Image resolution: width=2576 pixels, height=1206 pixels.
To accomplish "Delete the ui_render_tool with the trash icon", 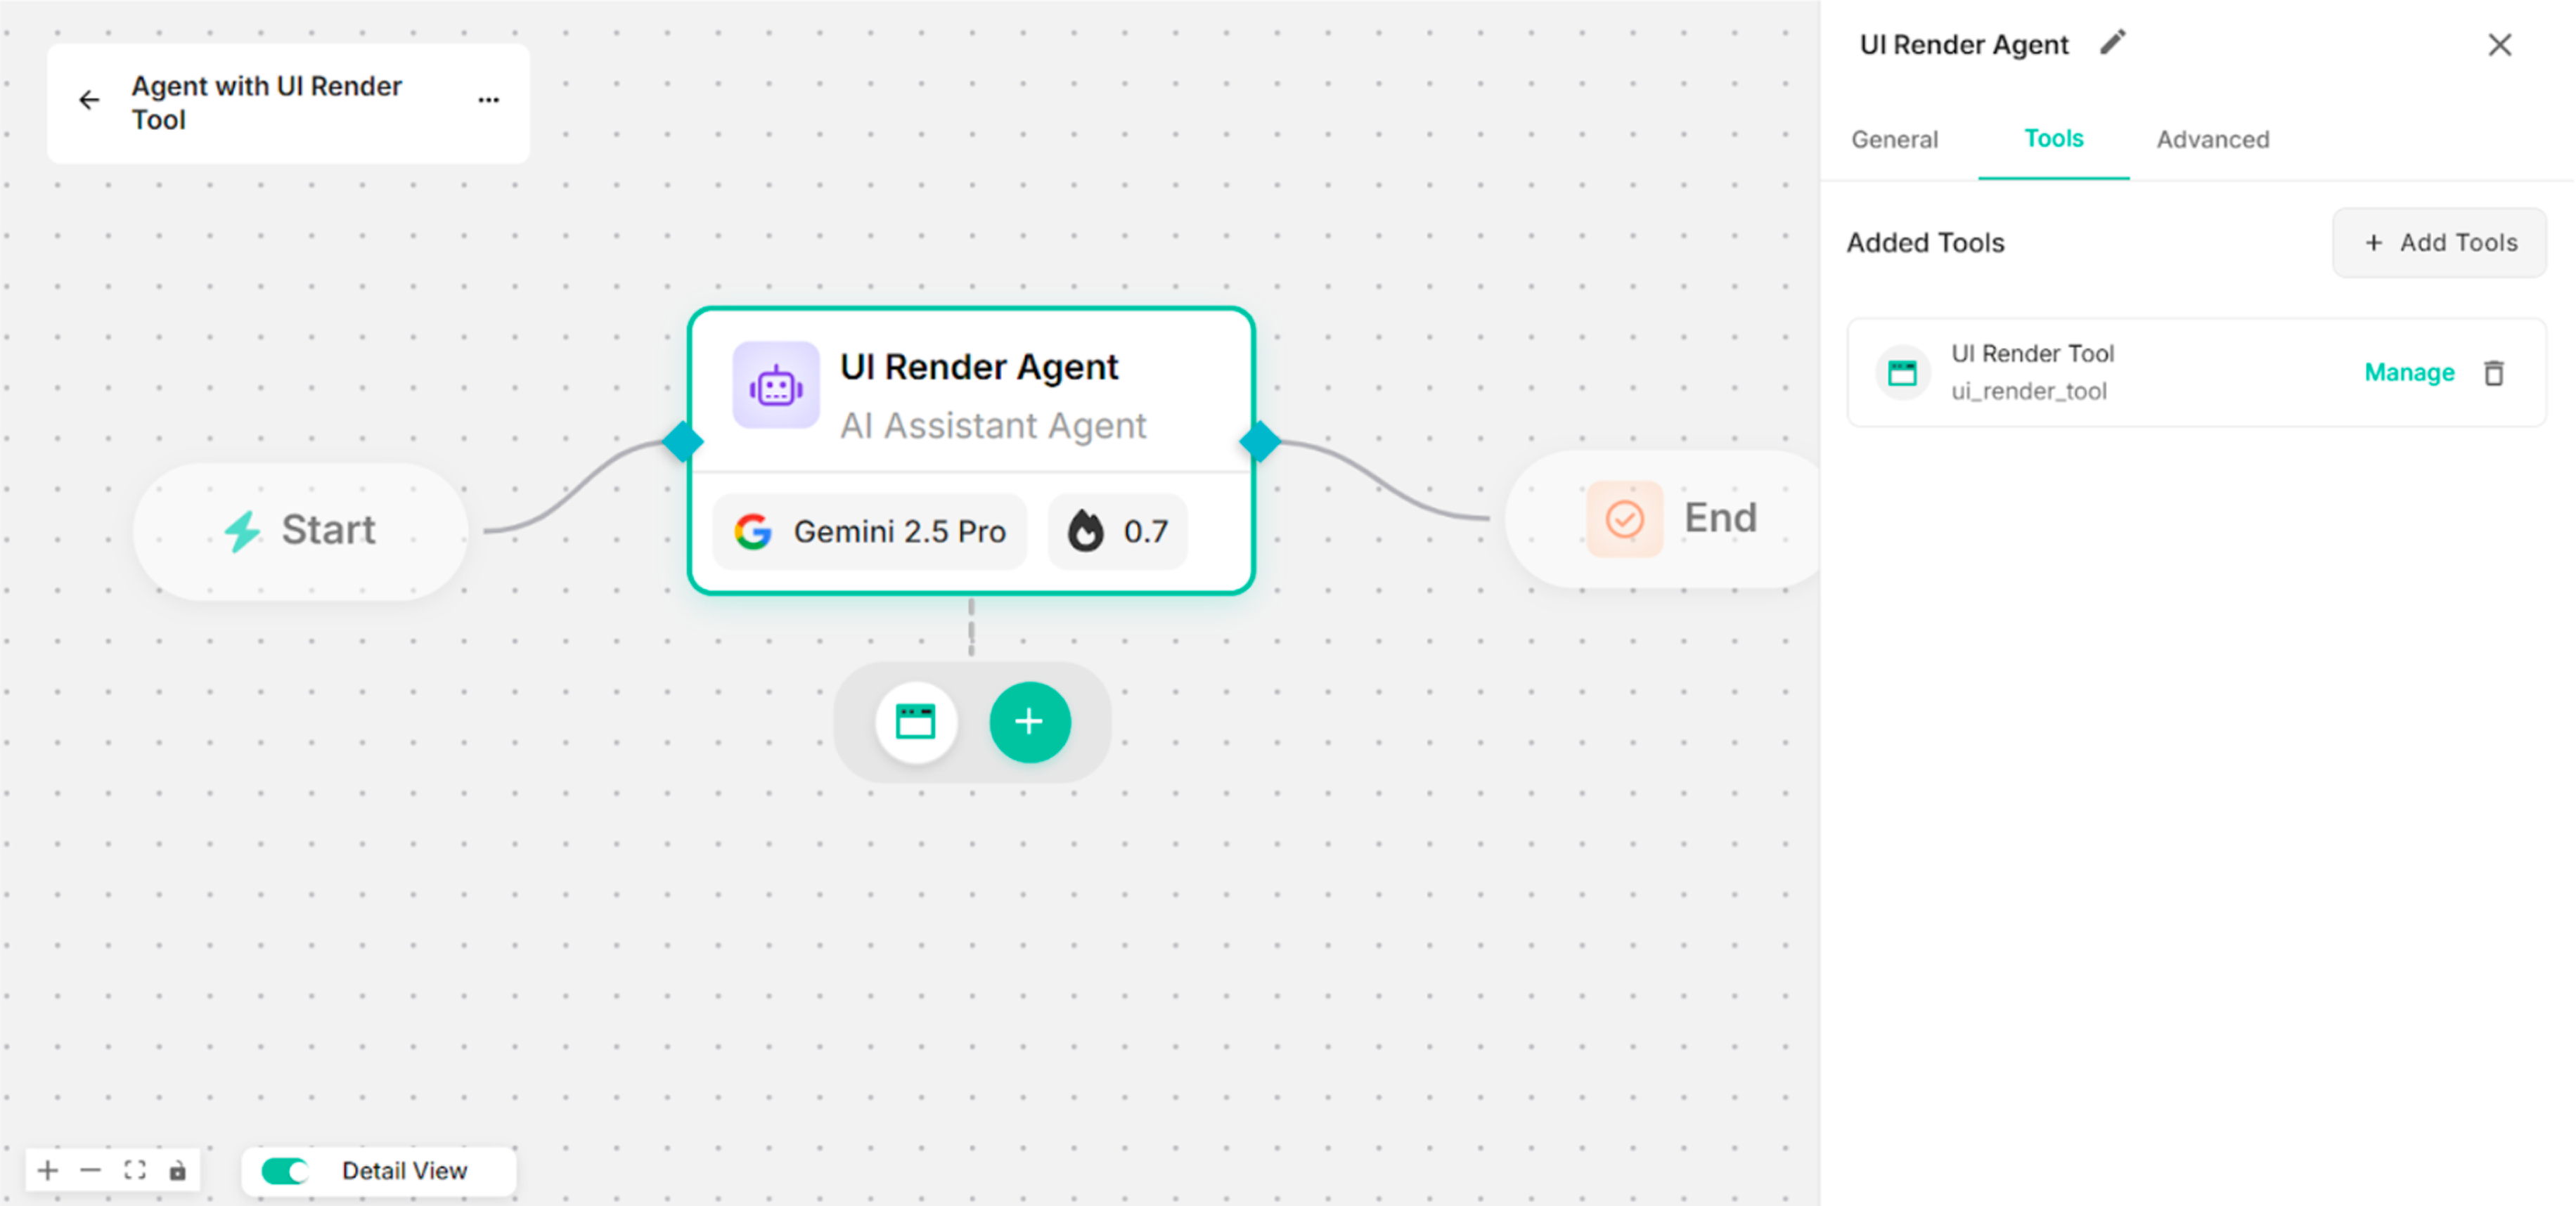I will click(2494, 372).
